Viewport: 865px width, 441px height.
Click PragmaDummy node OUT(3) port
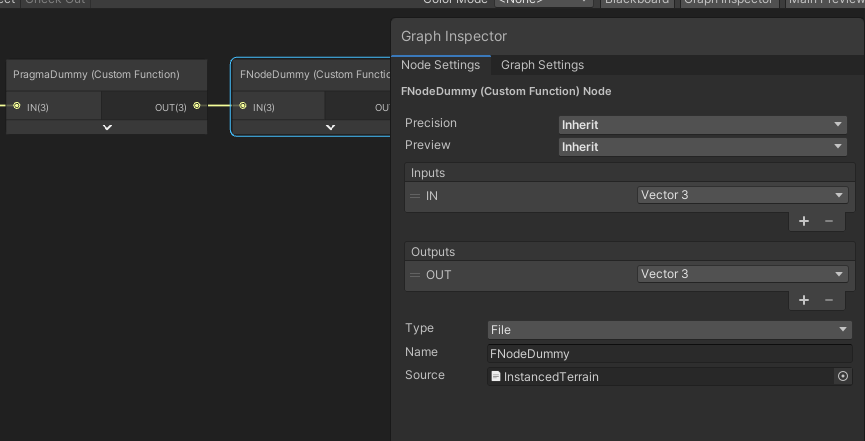(196, 106)
